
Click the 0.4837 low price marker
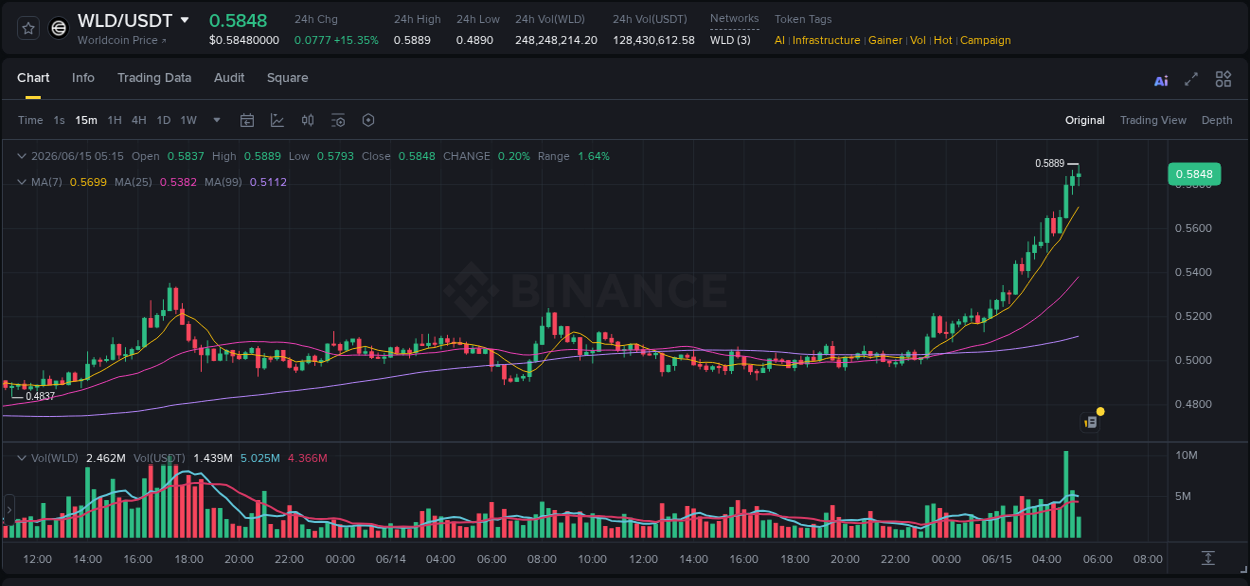pyautogui.click(x=40, y=396)
